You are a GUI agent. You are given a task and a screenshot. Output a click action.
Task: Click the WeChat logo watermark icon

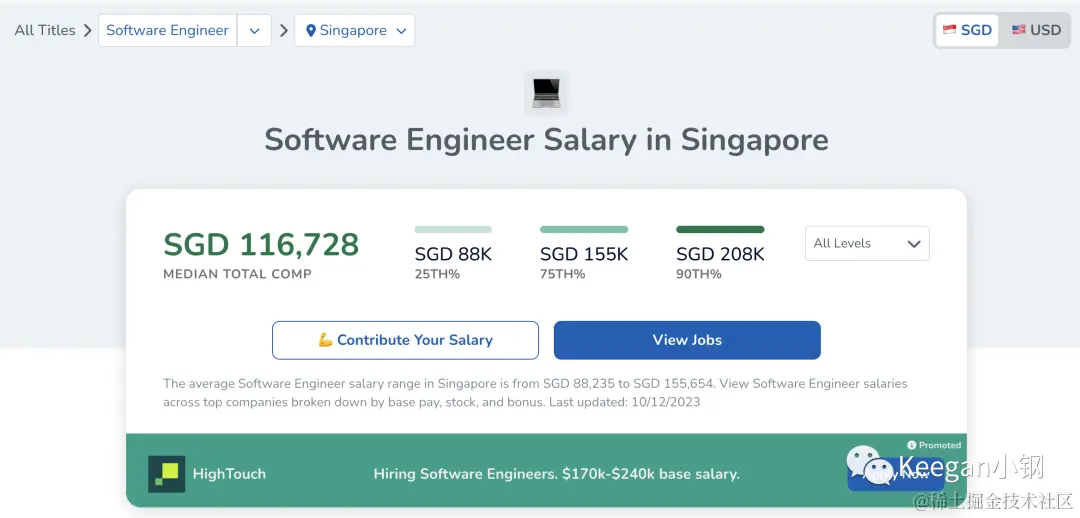click(x=870, y=466)
